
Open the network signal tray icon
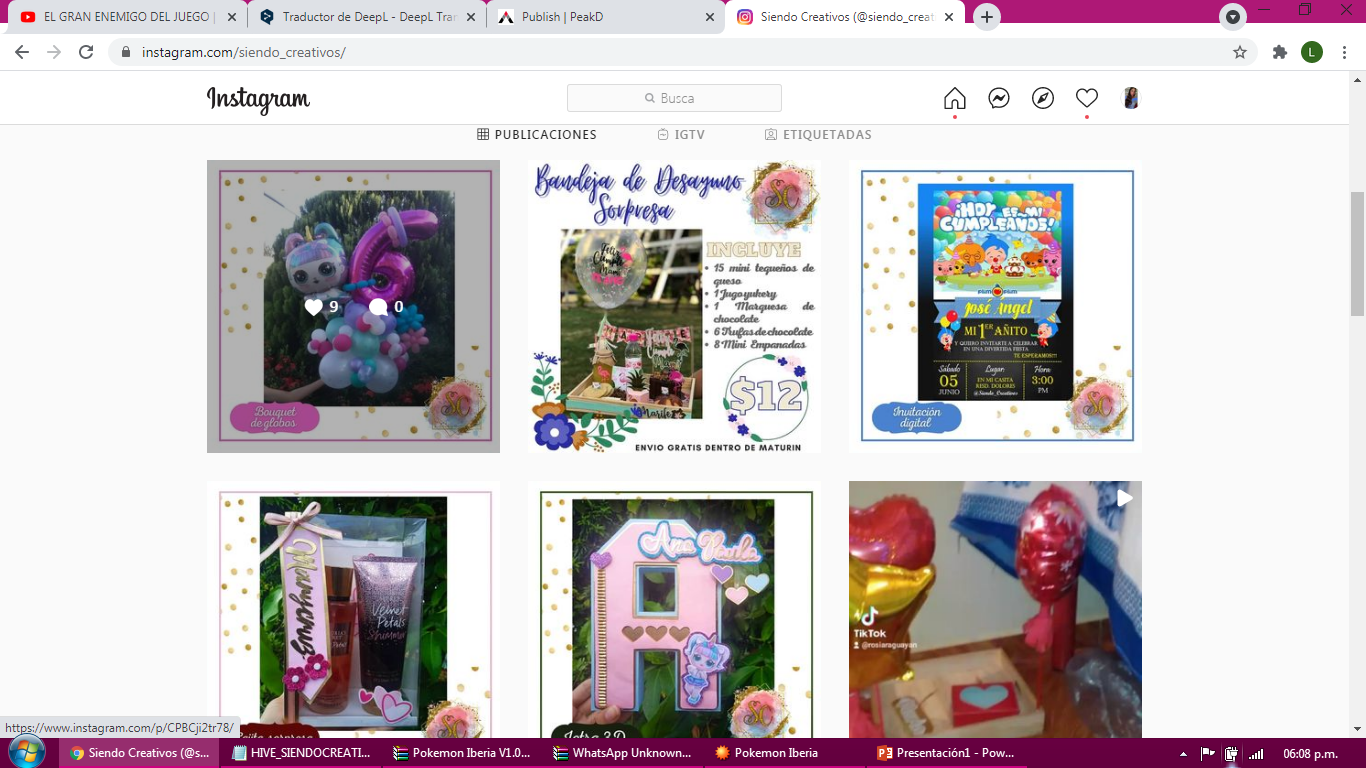click(x=1256, y=754)
